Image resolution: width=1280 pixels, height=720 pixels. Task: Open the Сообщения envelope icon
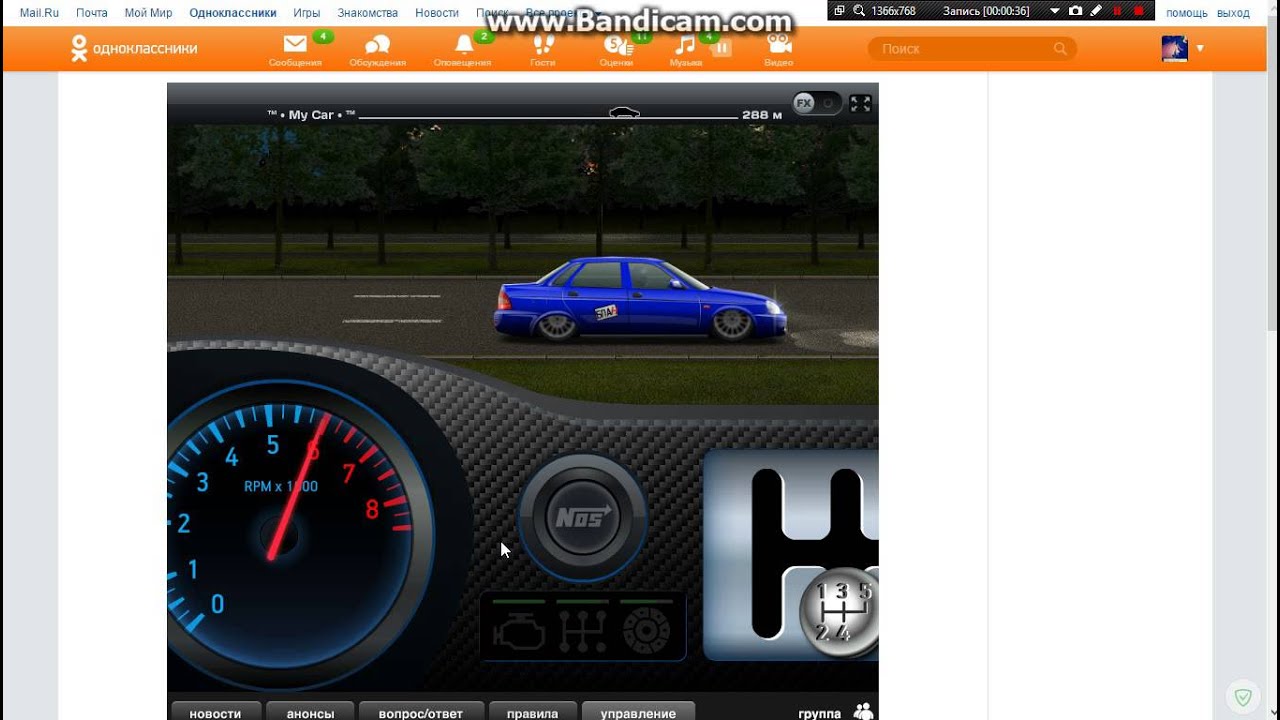tap(295, 45)
